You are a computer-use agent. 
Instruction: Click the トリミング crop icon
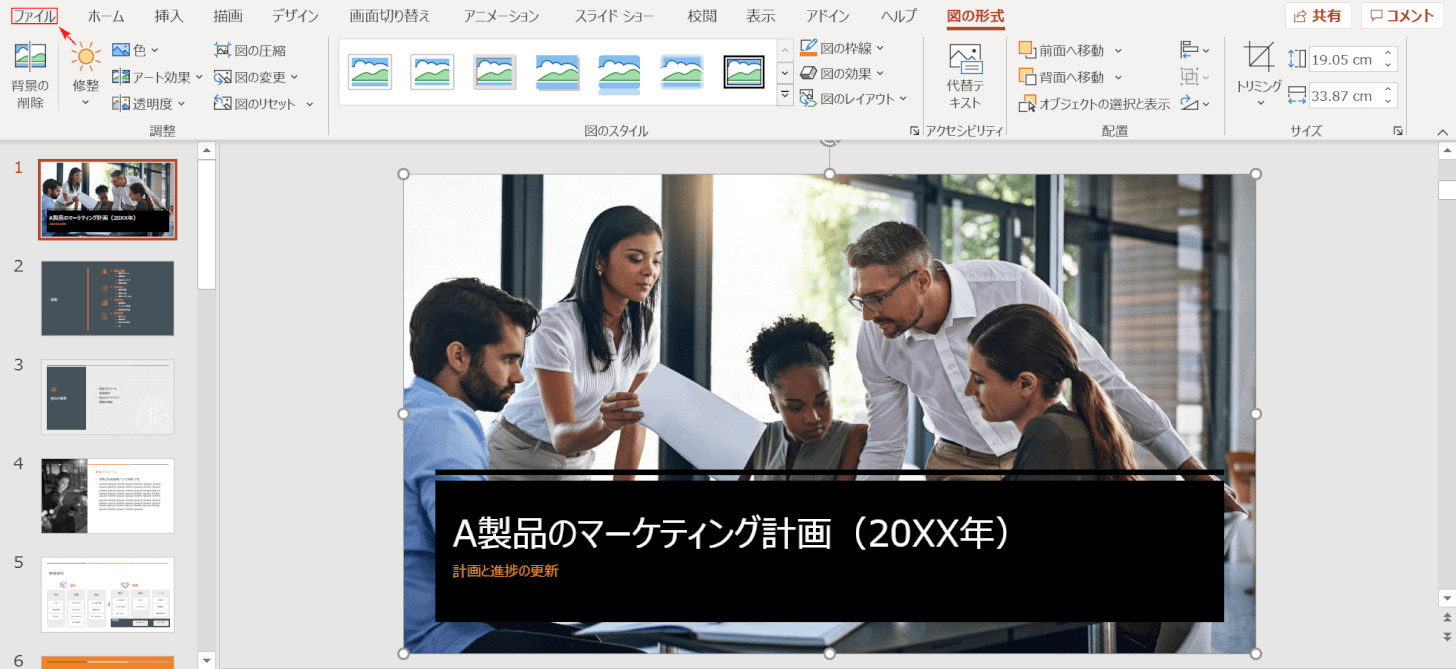click(1259, 56)
